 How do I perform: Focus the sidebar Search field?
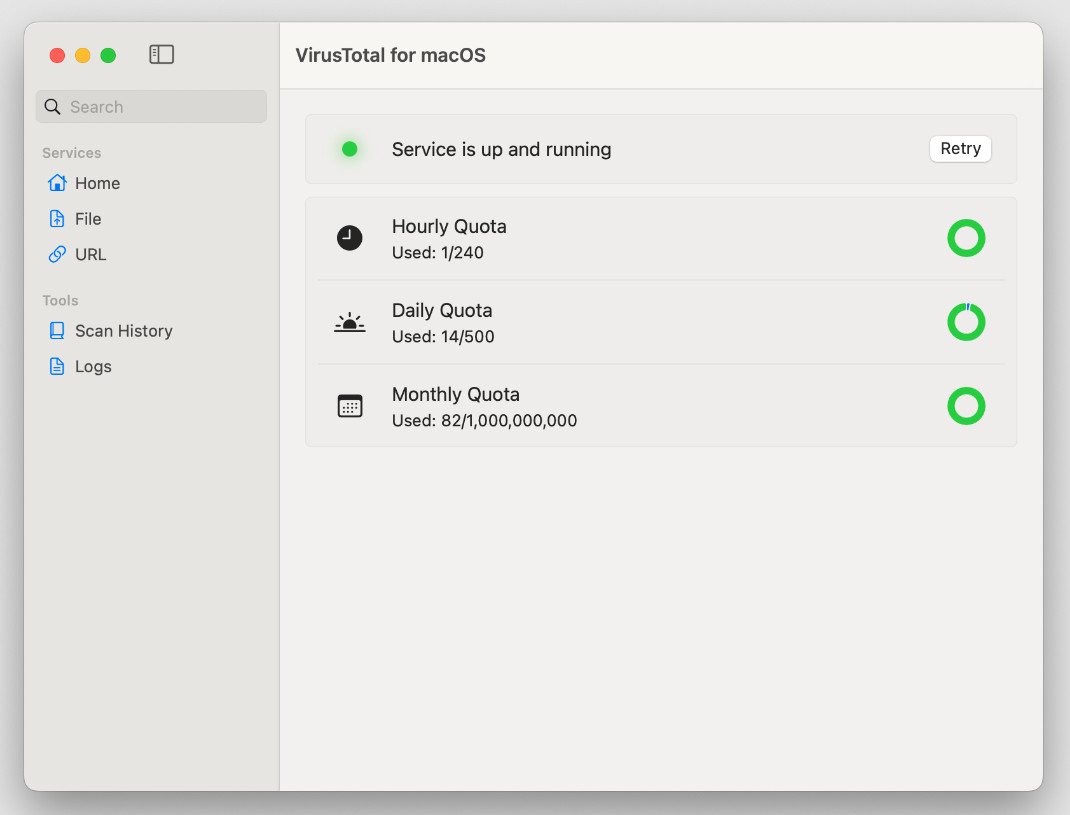[151, 106]
